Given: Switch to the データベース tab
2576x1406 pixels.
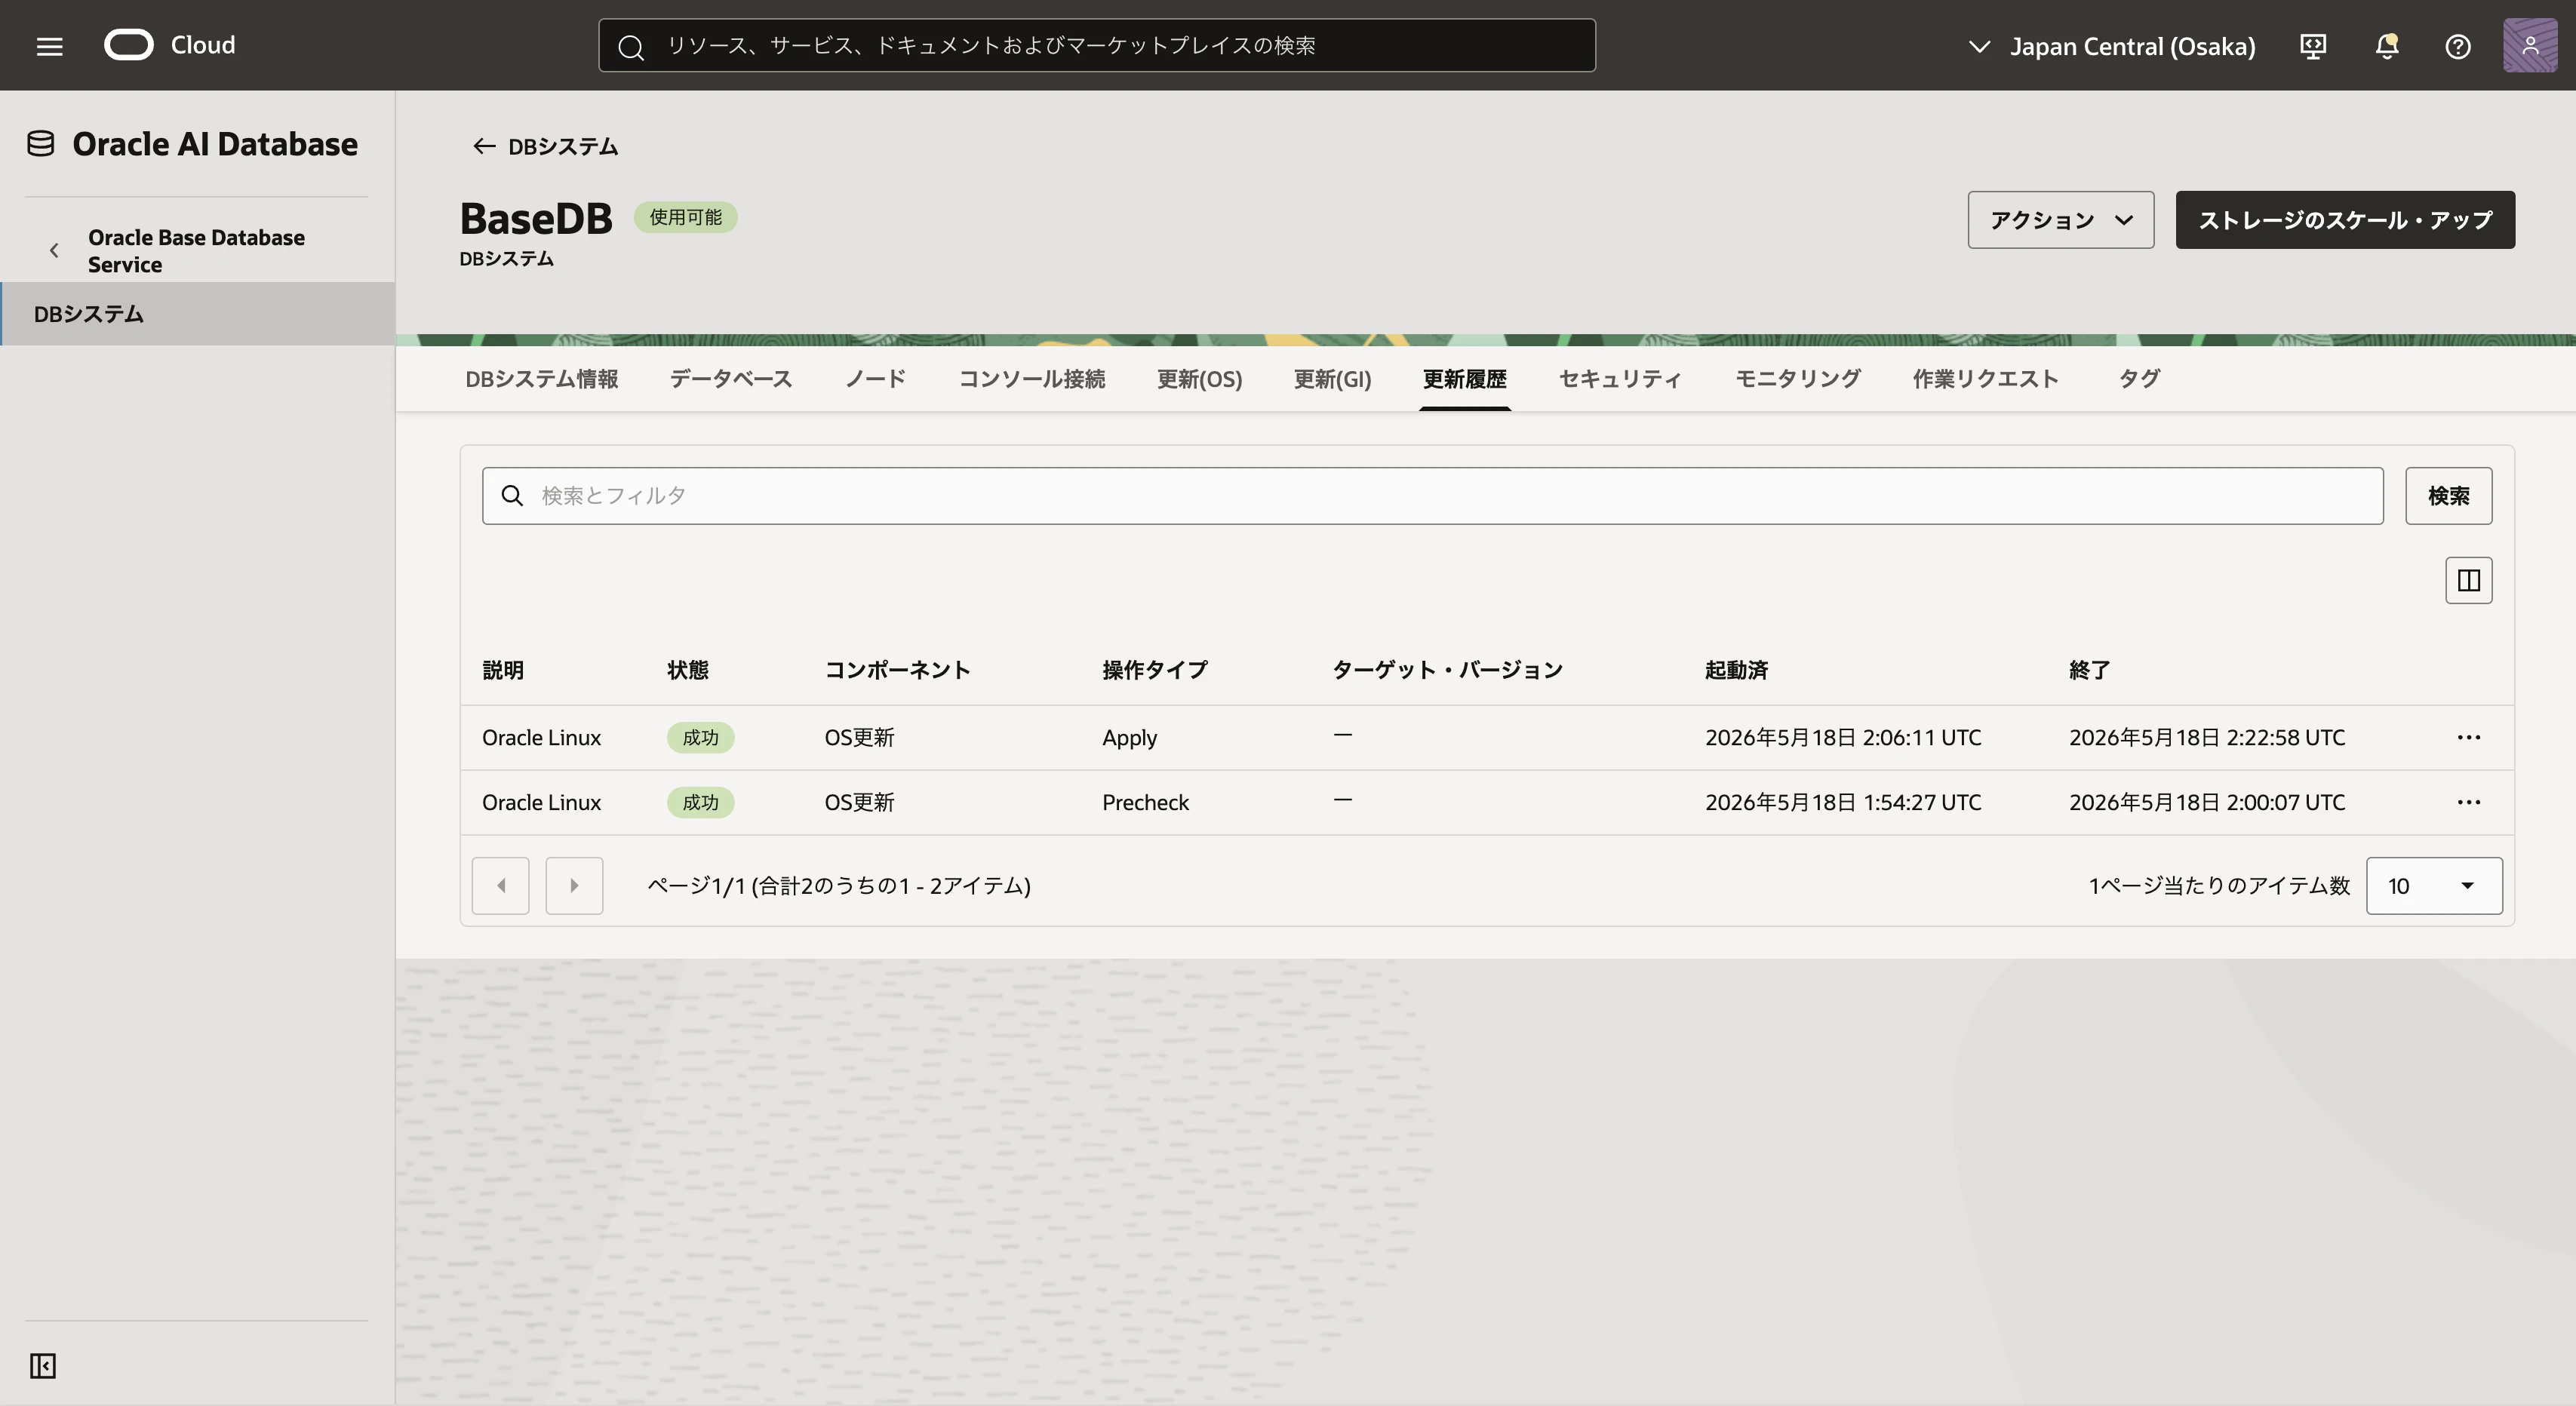Looking at the screenshot, I should [x=731, y=379].
